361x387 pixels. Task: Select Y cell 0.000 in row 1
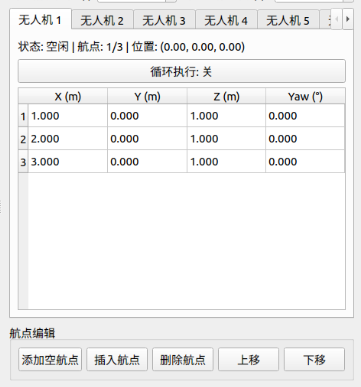[x=147, y=116]
